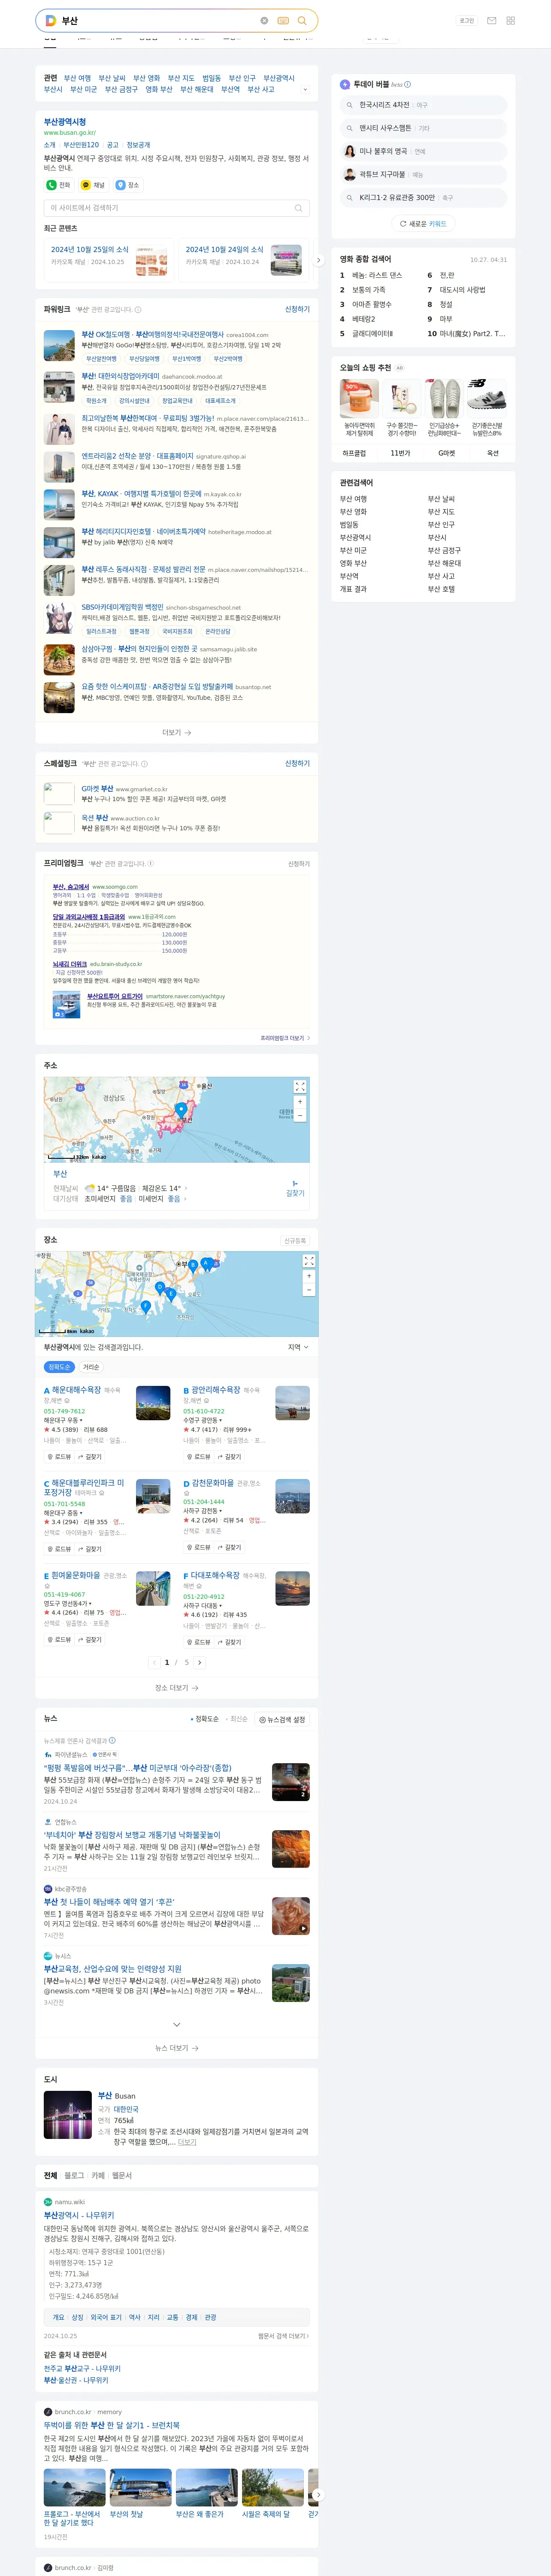Go to next places page

199,1663
